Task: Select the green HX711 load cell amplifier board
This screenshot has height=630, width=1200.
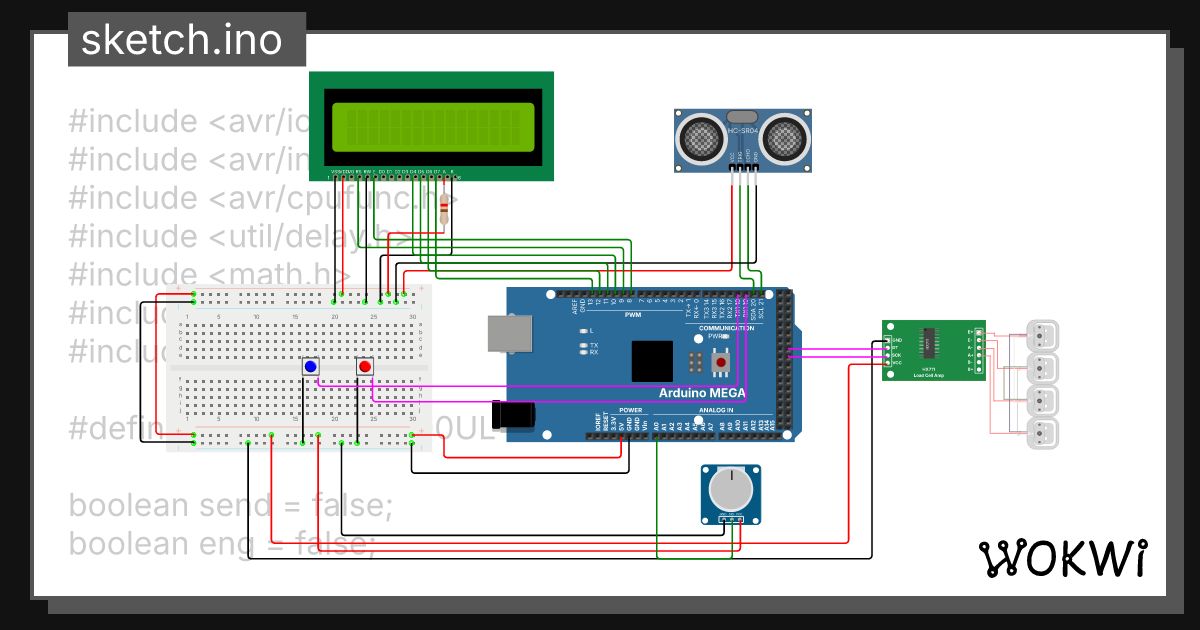Action: [935, 350]
